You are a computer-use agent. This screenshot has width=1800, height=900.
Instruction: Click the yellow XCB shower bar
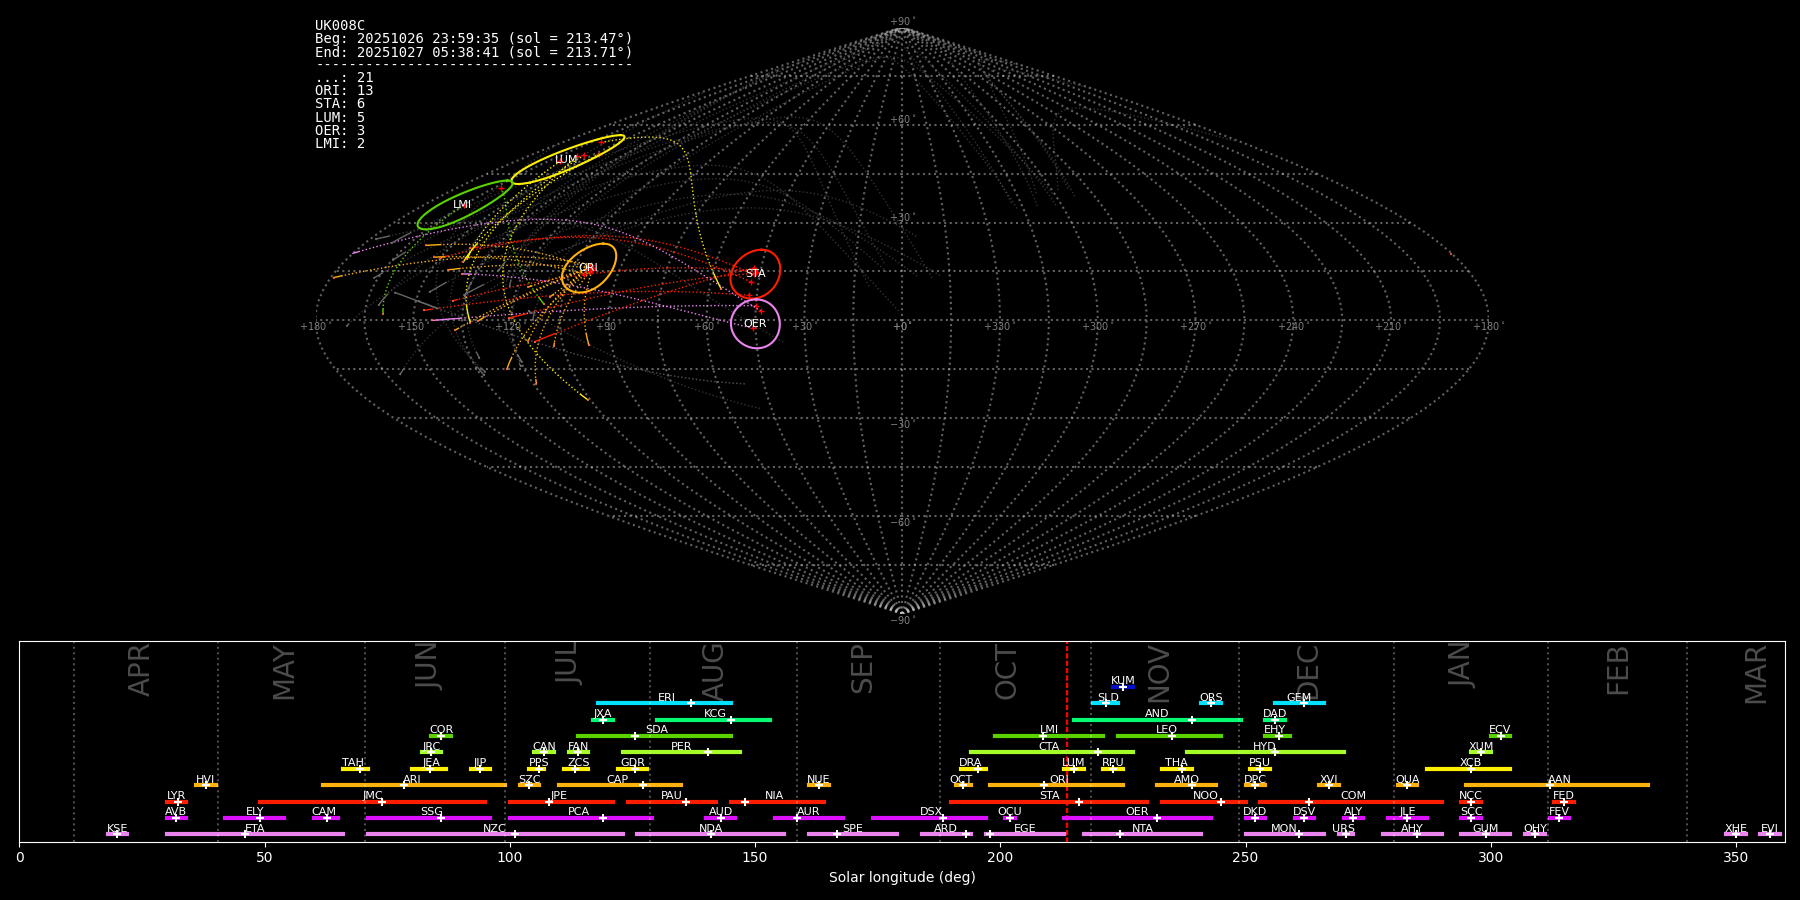point(1468,769)
